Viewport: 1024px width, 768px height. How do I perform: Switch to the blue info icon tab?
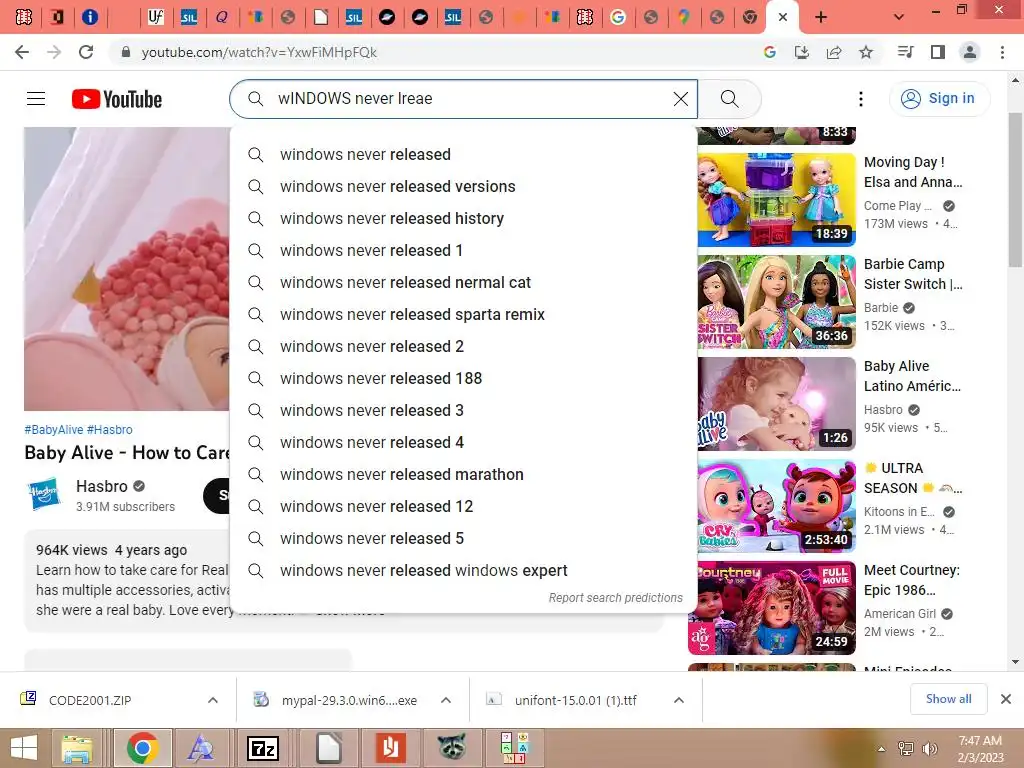pos(90,17)
